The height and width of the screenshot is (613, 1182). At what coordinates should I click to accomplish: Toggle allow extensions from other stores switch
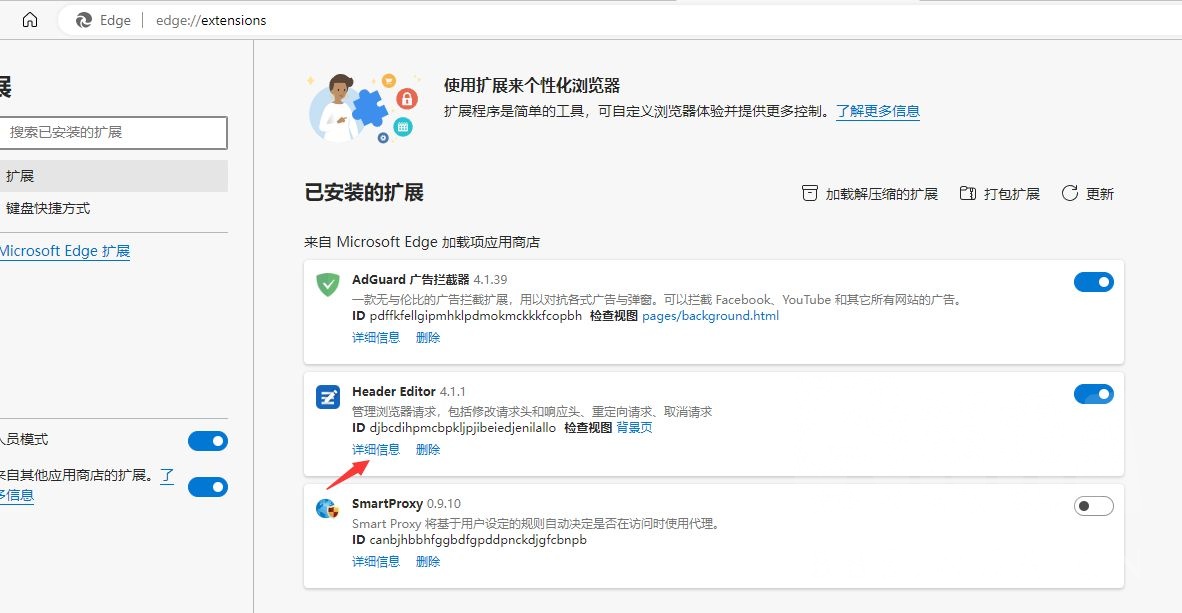pyautogui.click(x=207, y=487)
